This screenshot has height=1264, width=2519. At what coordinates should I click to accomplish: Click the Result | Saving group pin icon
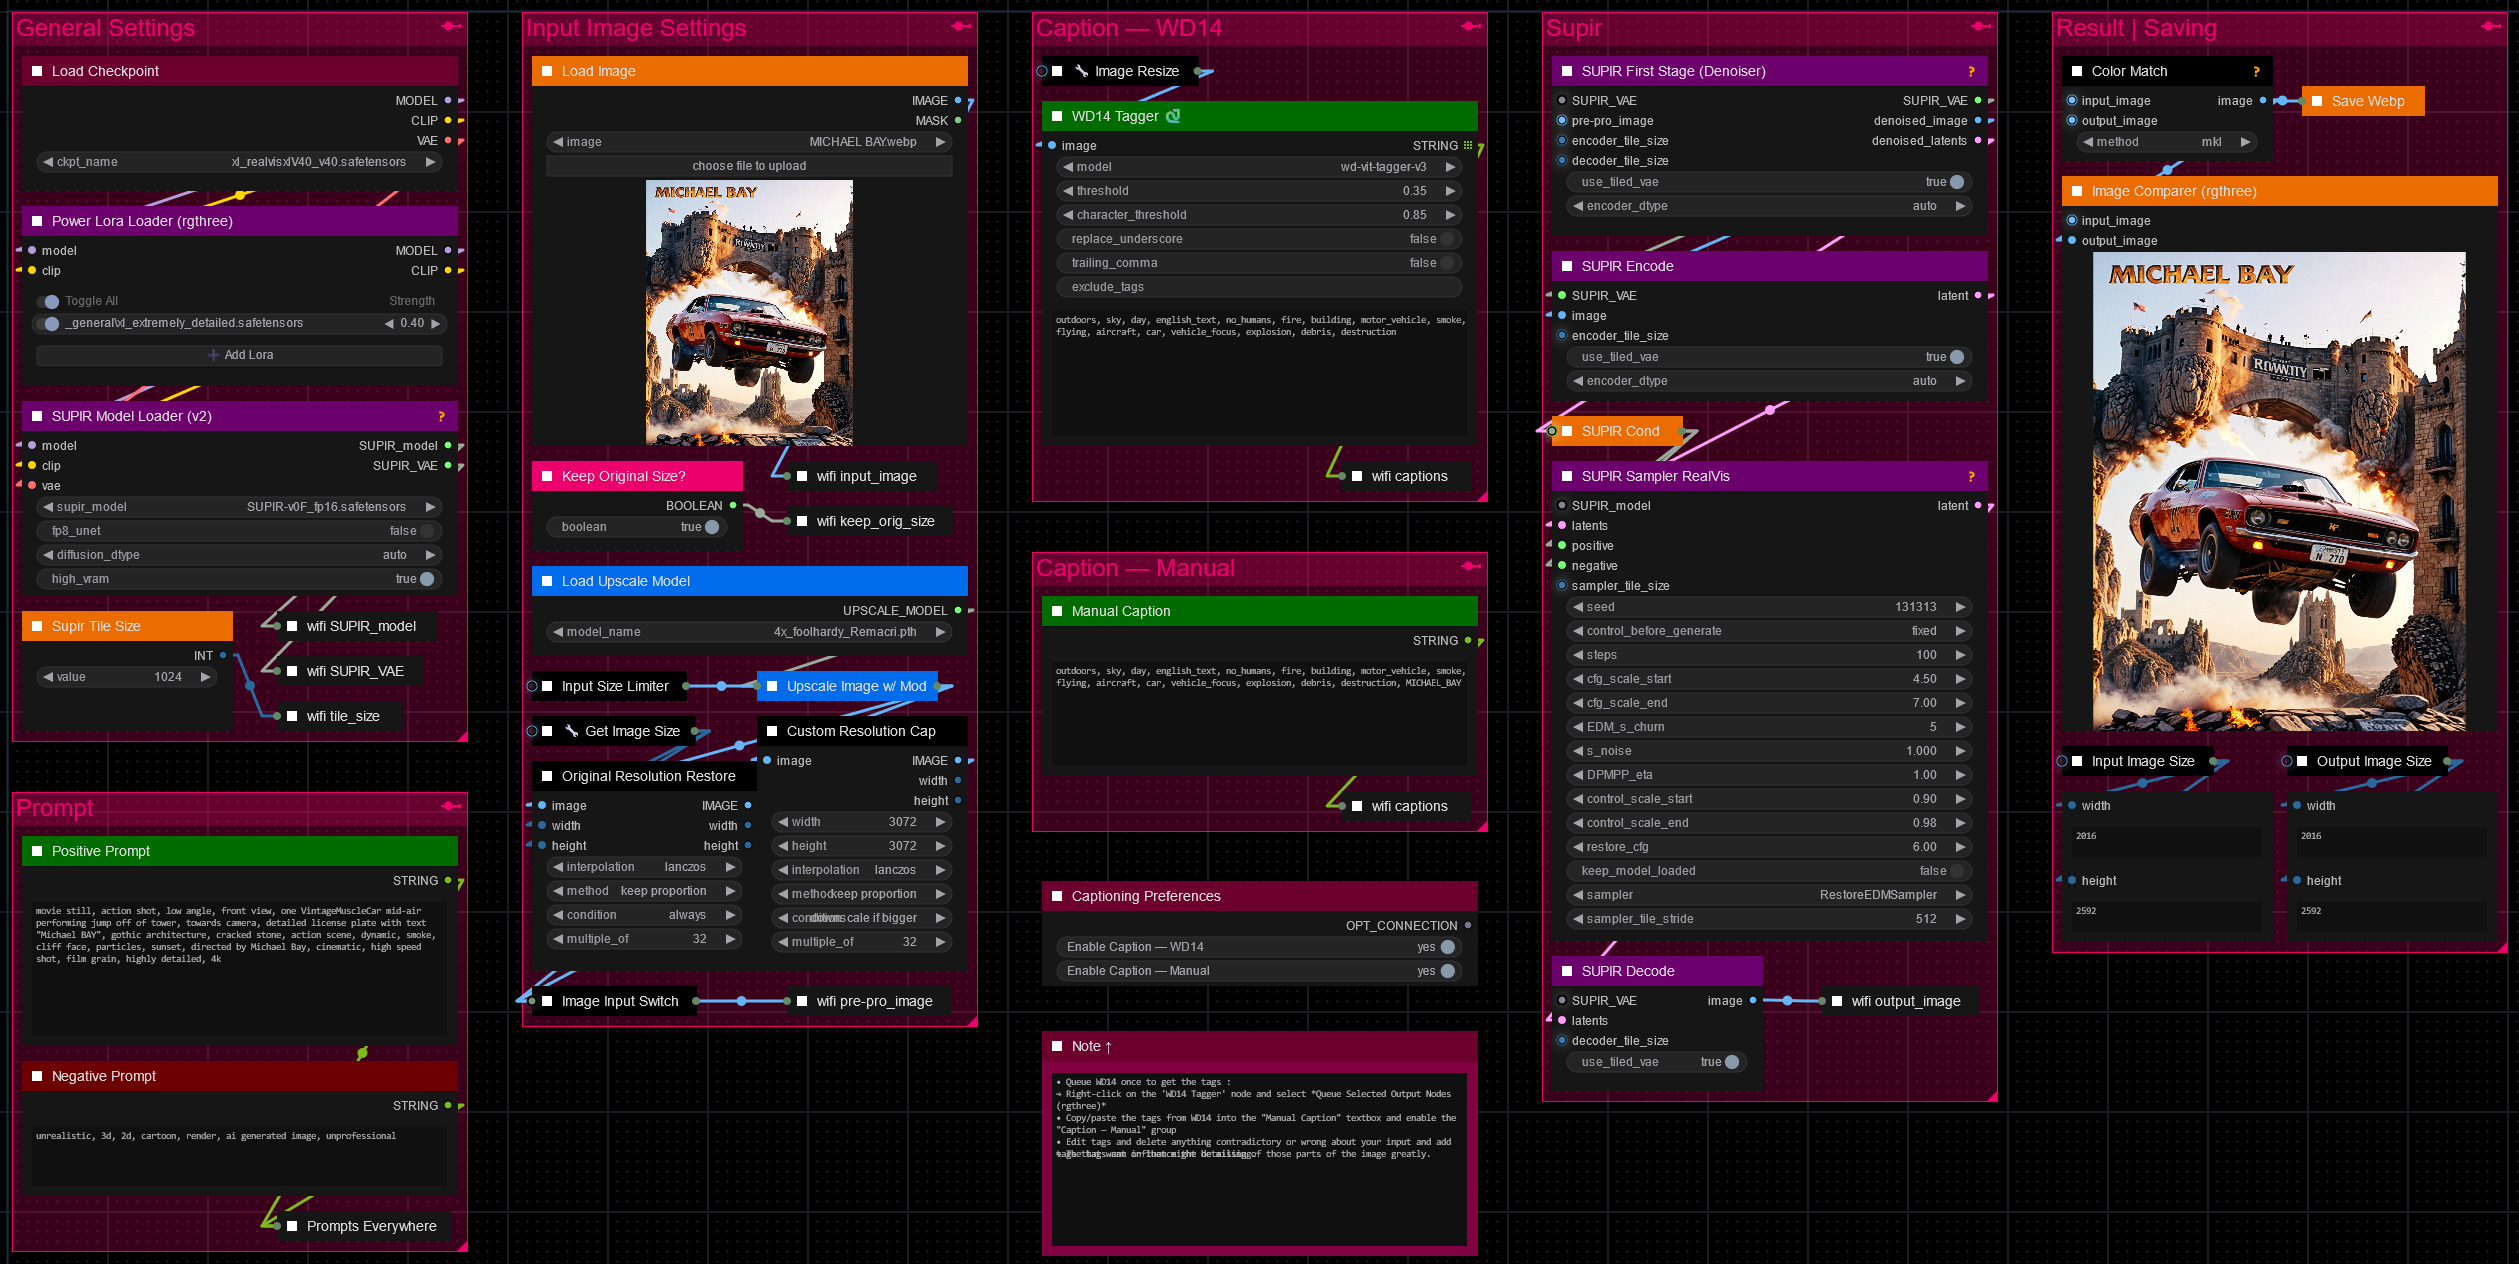[x=2491, y=26]
